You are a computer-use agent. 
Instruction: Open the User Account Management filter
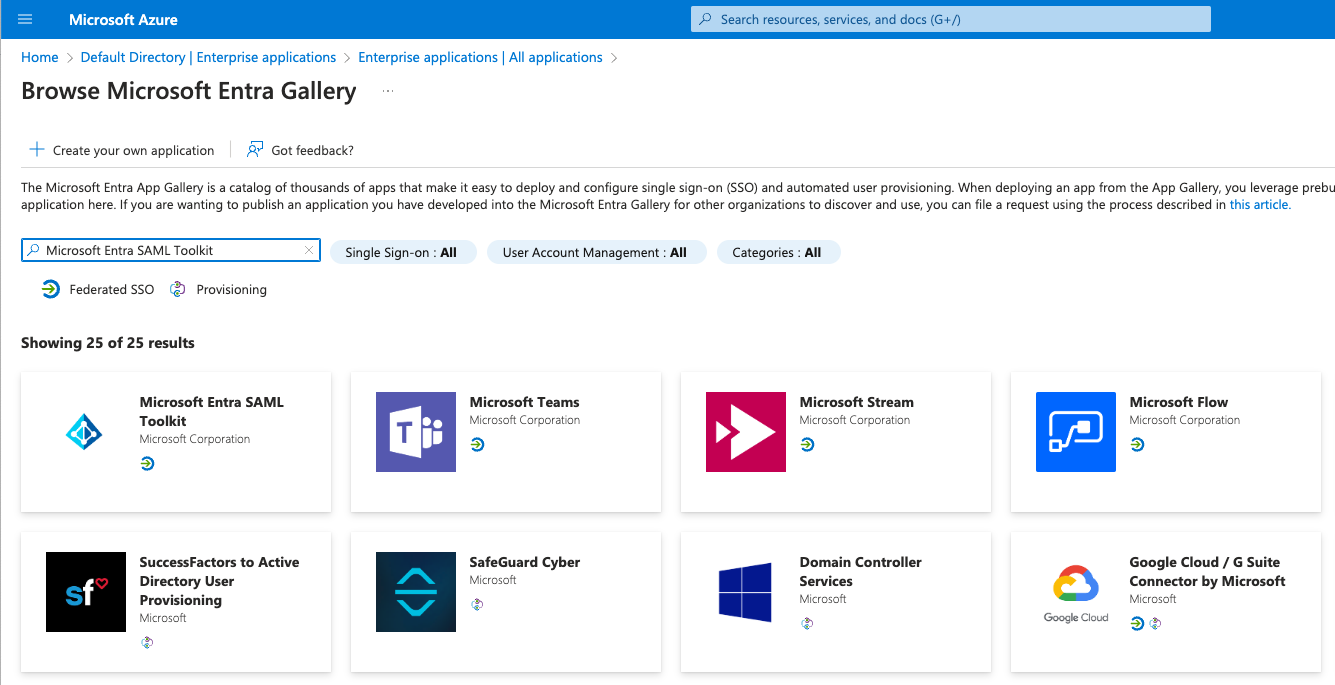click(x=595, y=253)
